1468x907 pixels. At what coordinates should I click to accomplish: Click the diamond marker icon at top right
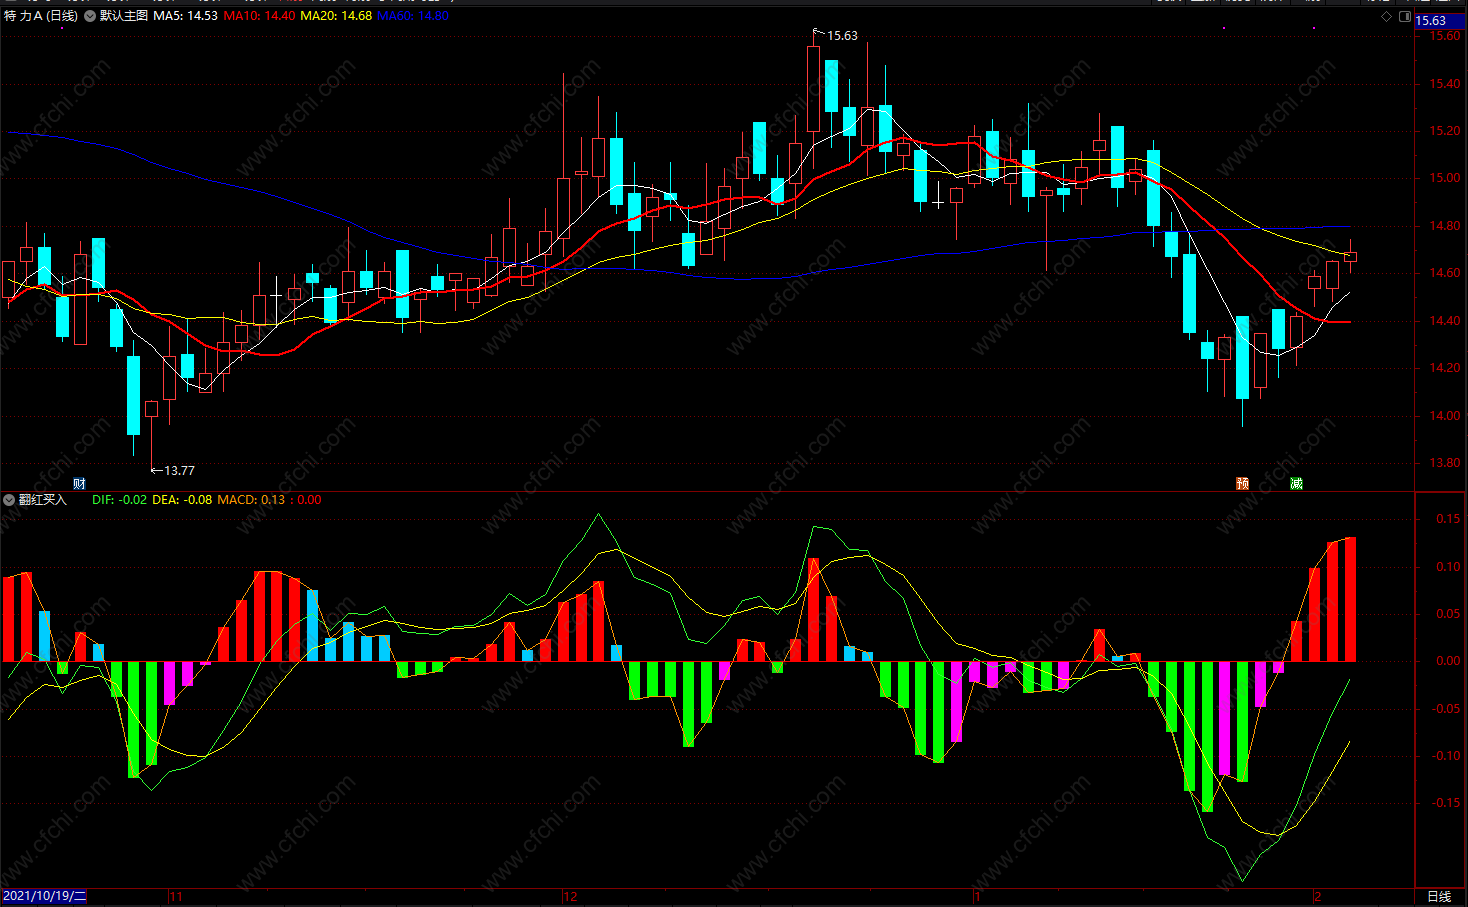coord(1386,17)
